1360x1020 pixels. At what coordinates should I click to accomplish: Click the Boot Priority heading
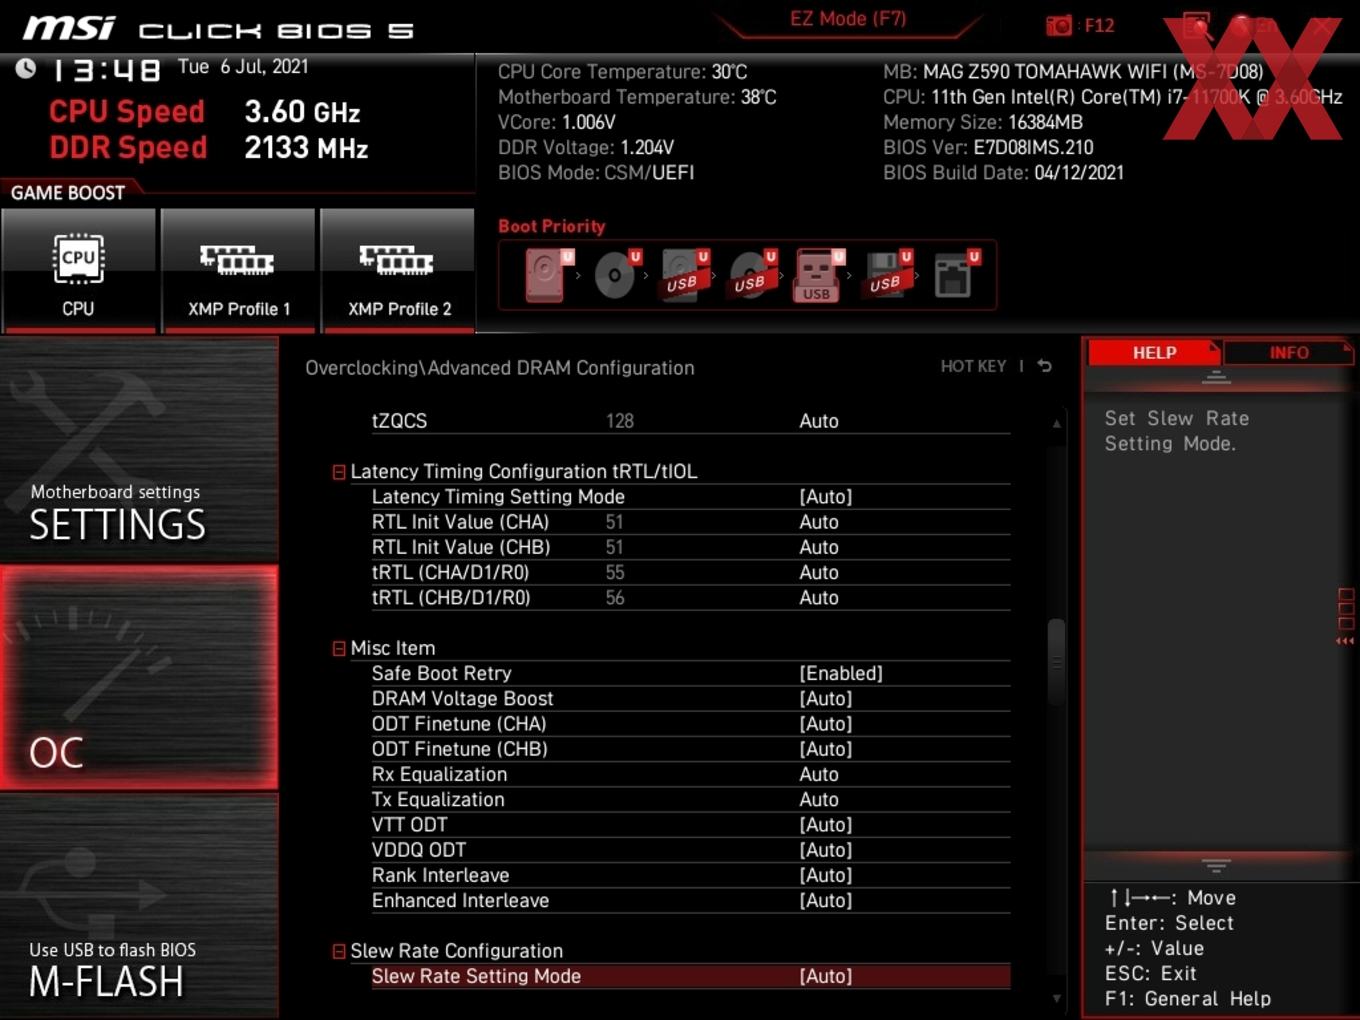click(x=552, y=226)
